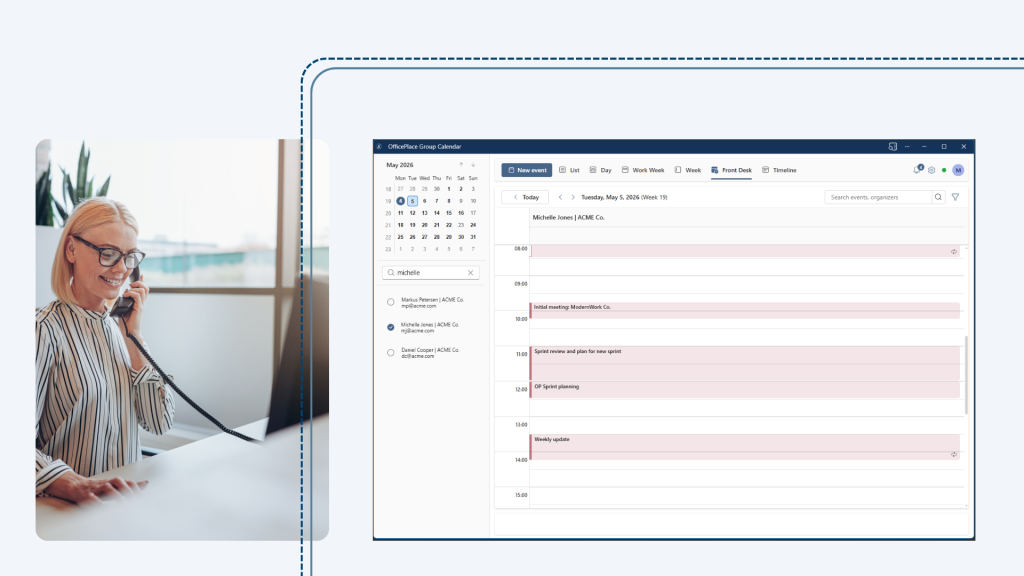Screen dimensions: 1024x576
Task: Open the Weekly update event
Action: (744, 447)
